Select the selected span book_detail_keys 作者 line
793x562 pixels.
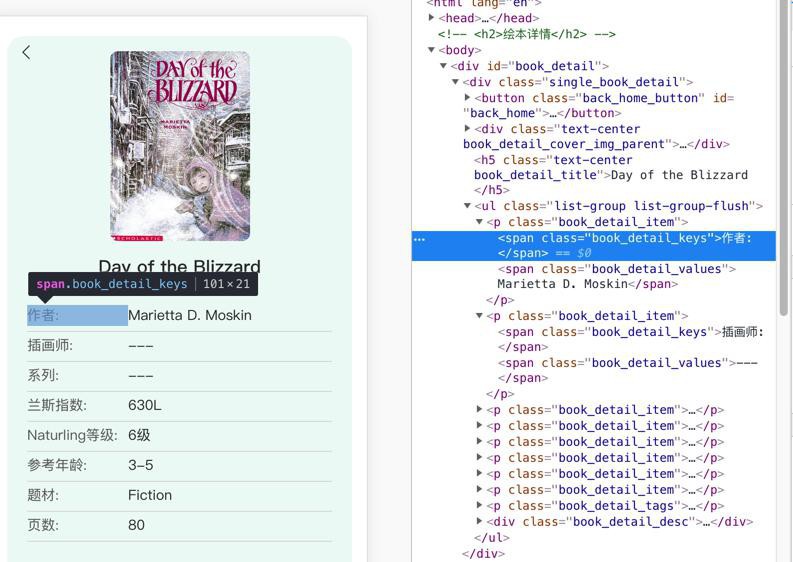click(x=594, y=246)
